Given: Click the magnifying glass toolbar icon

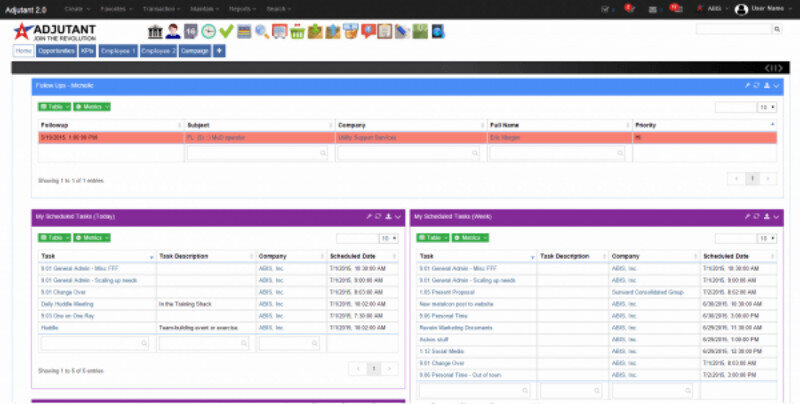Looking at the screenshot, I should coord(262,31).
